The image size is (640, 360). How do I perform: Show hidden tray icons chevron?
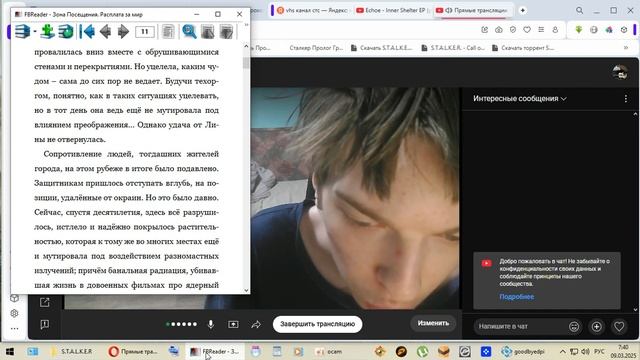click(562, 351)
